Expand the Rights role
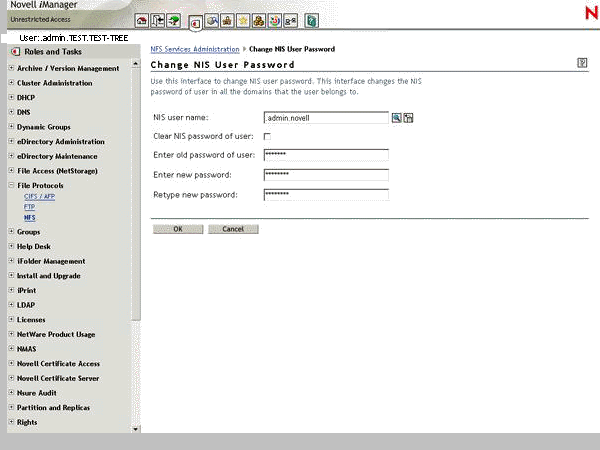The width and height of the screenshot is (600, 450). [x=11, y=422]
